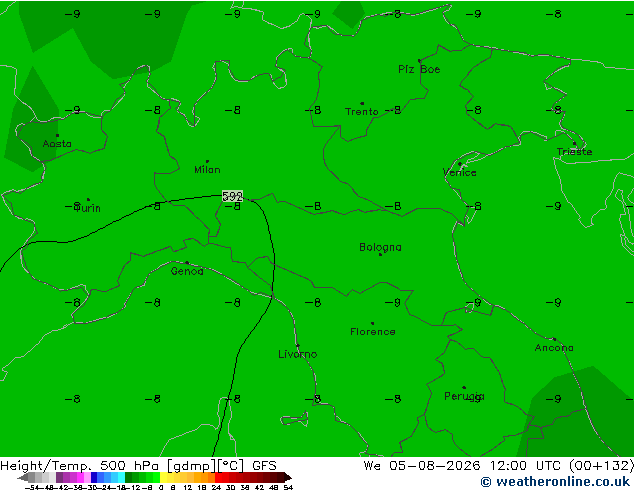Click the 0 value on the color scale

161,487
